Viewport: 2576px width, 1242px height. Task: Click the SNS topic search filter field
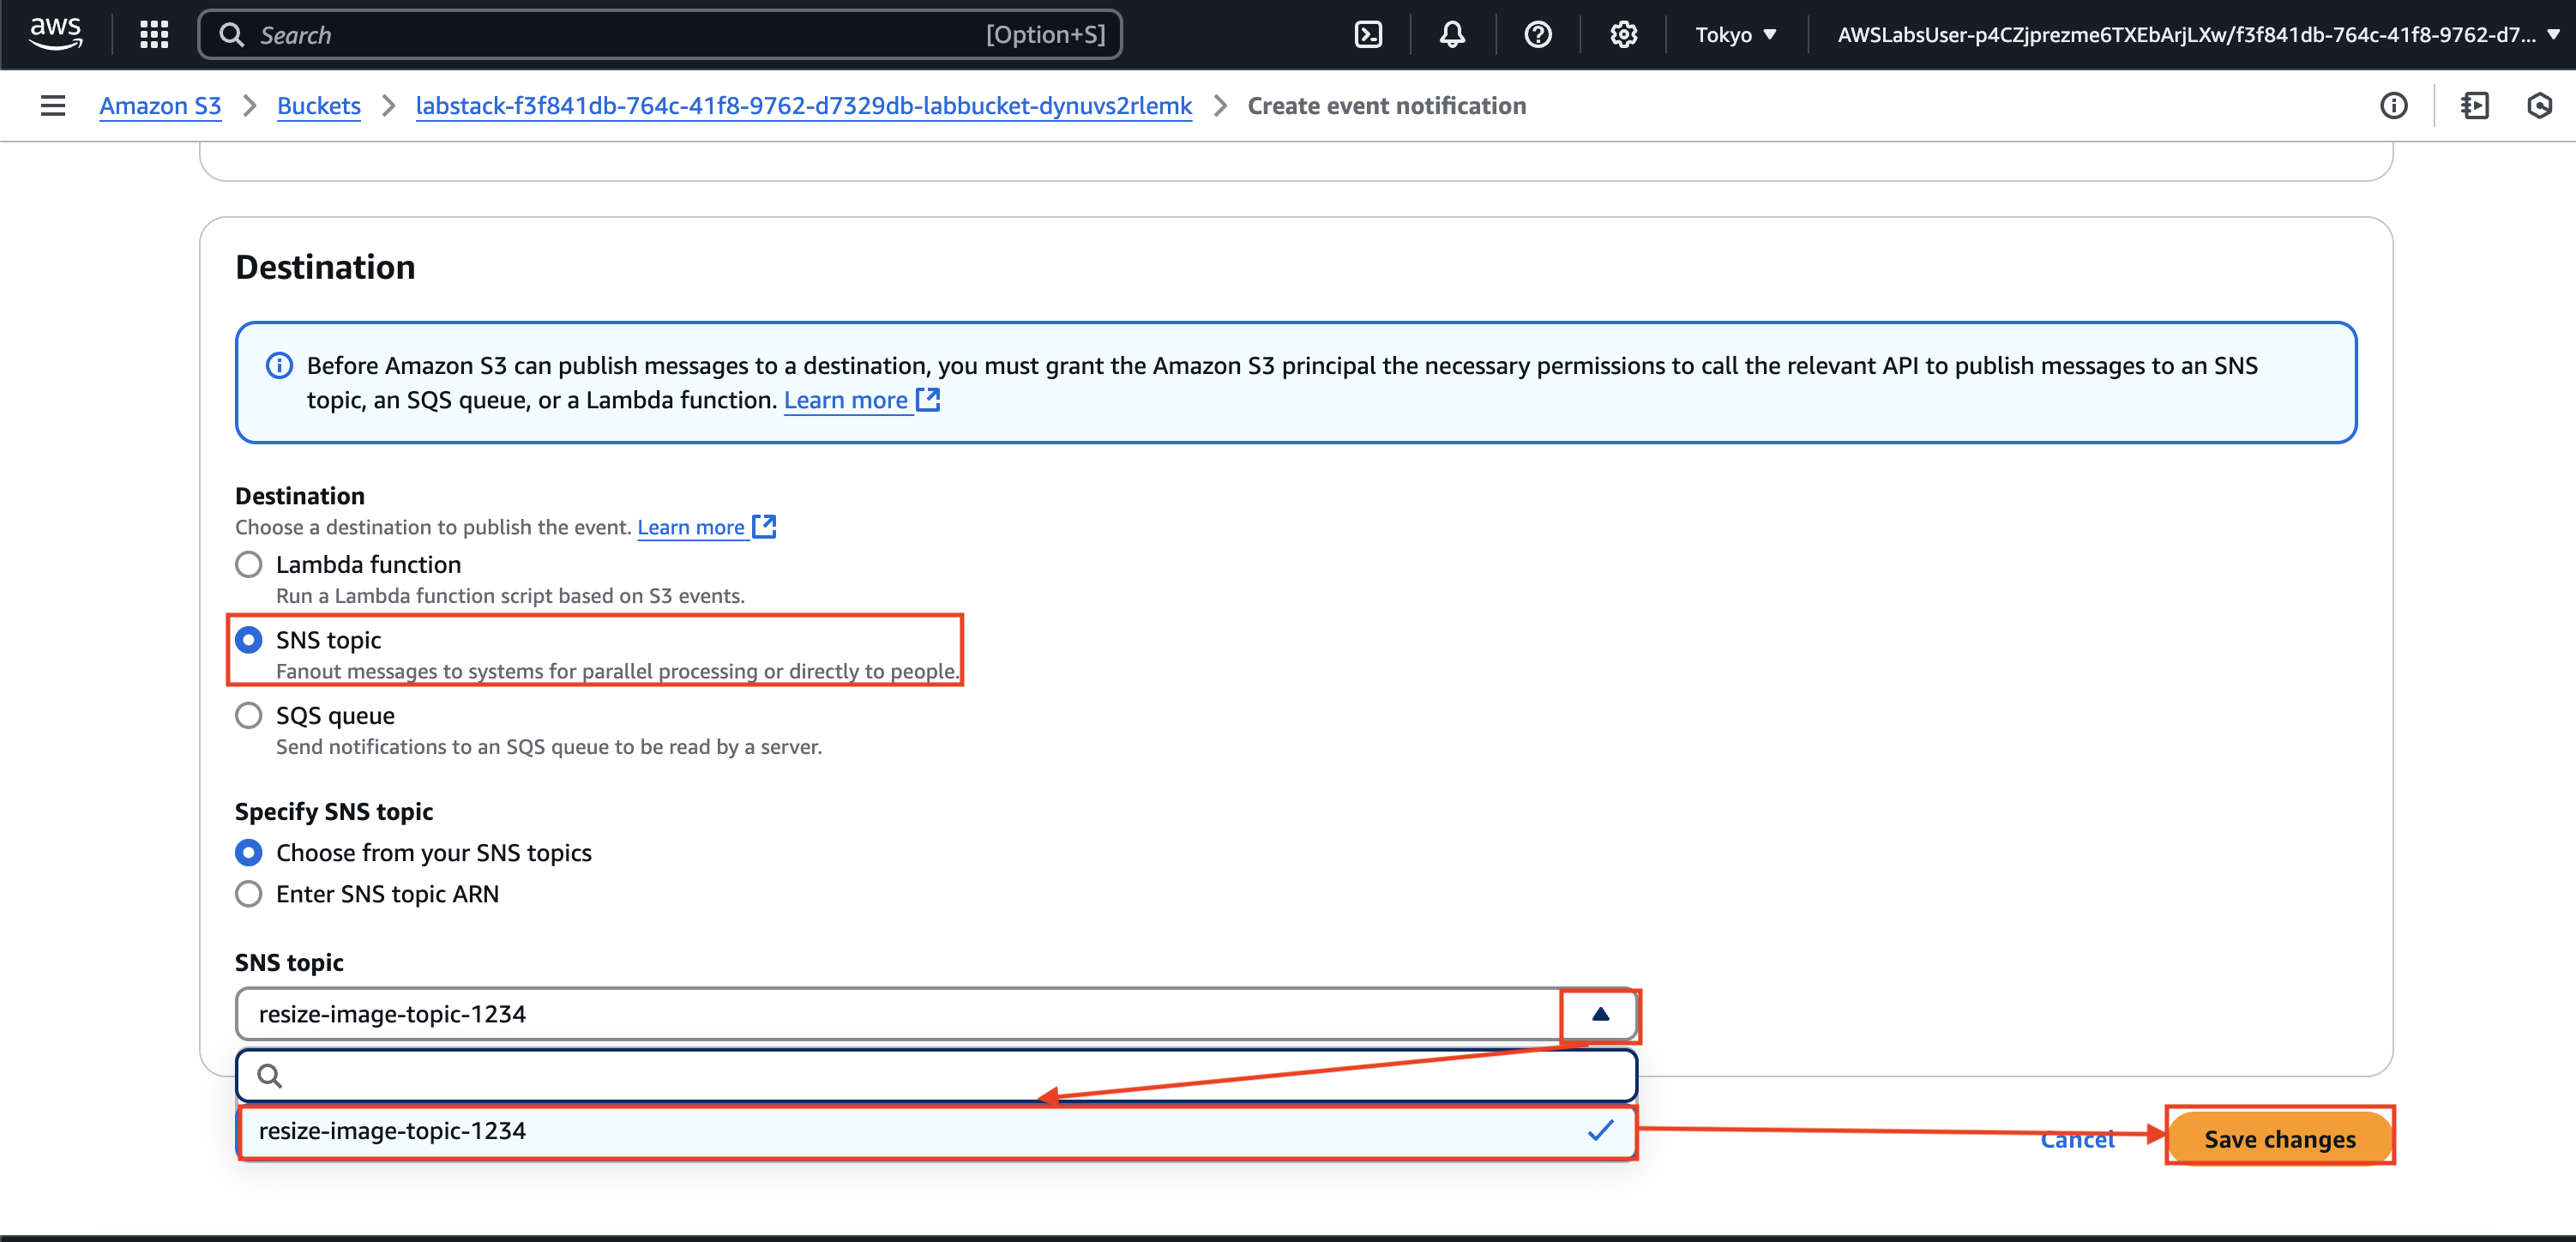click(x=935, y=1076)
